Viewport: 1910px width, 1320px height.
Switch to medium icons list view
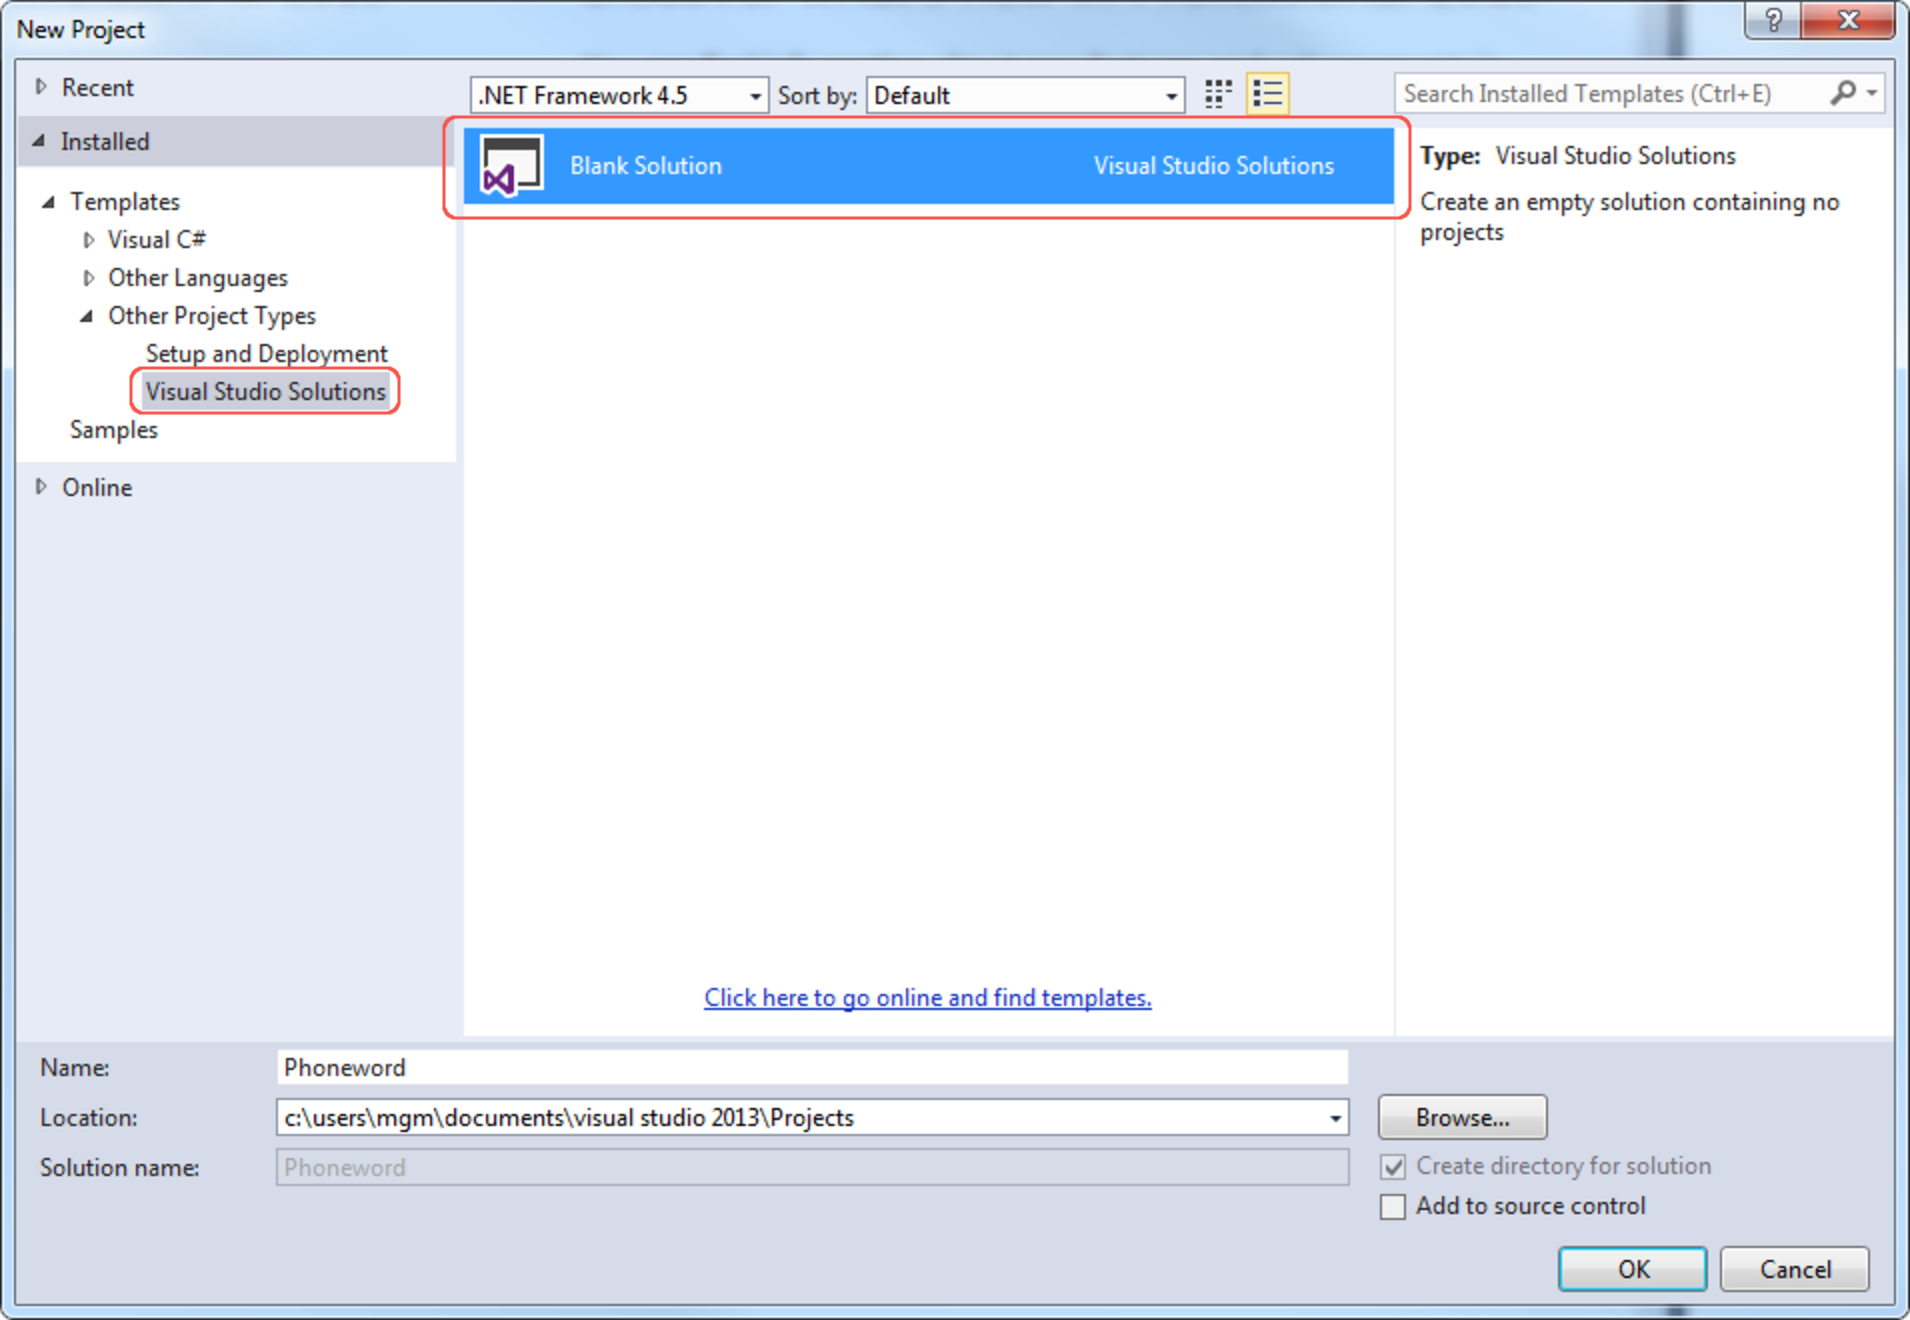tap(1267, 95)
